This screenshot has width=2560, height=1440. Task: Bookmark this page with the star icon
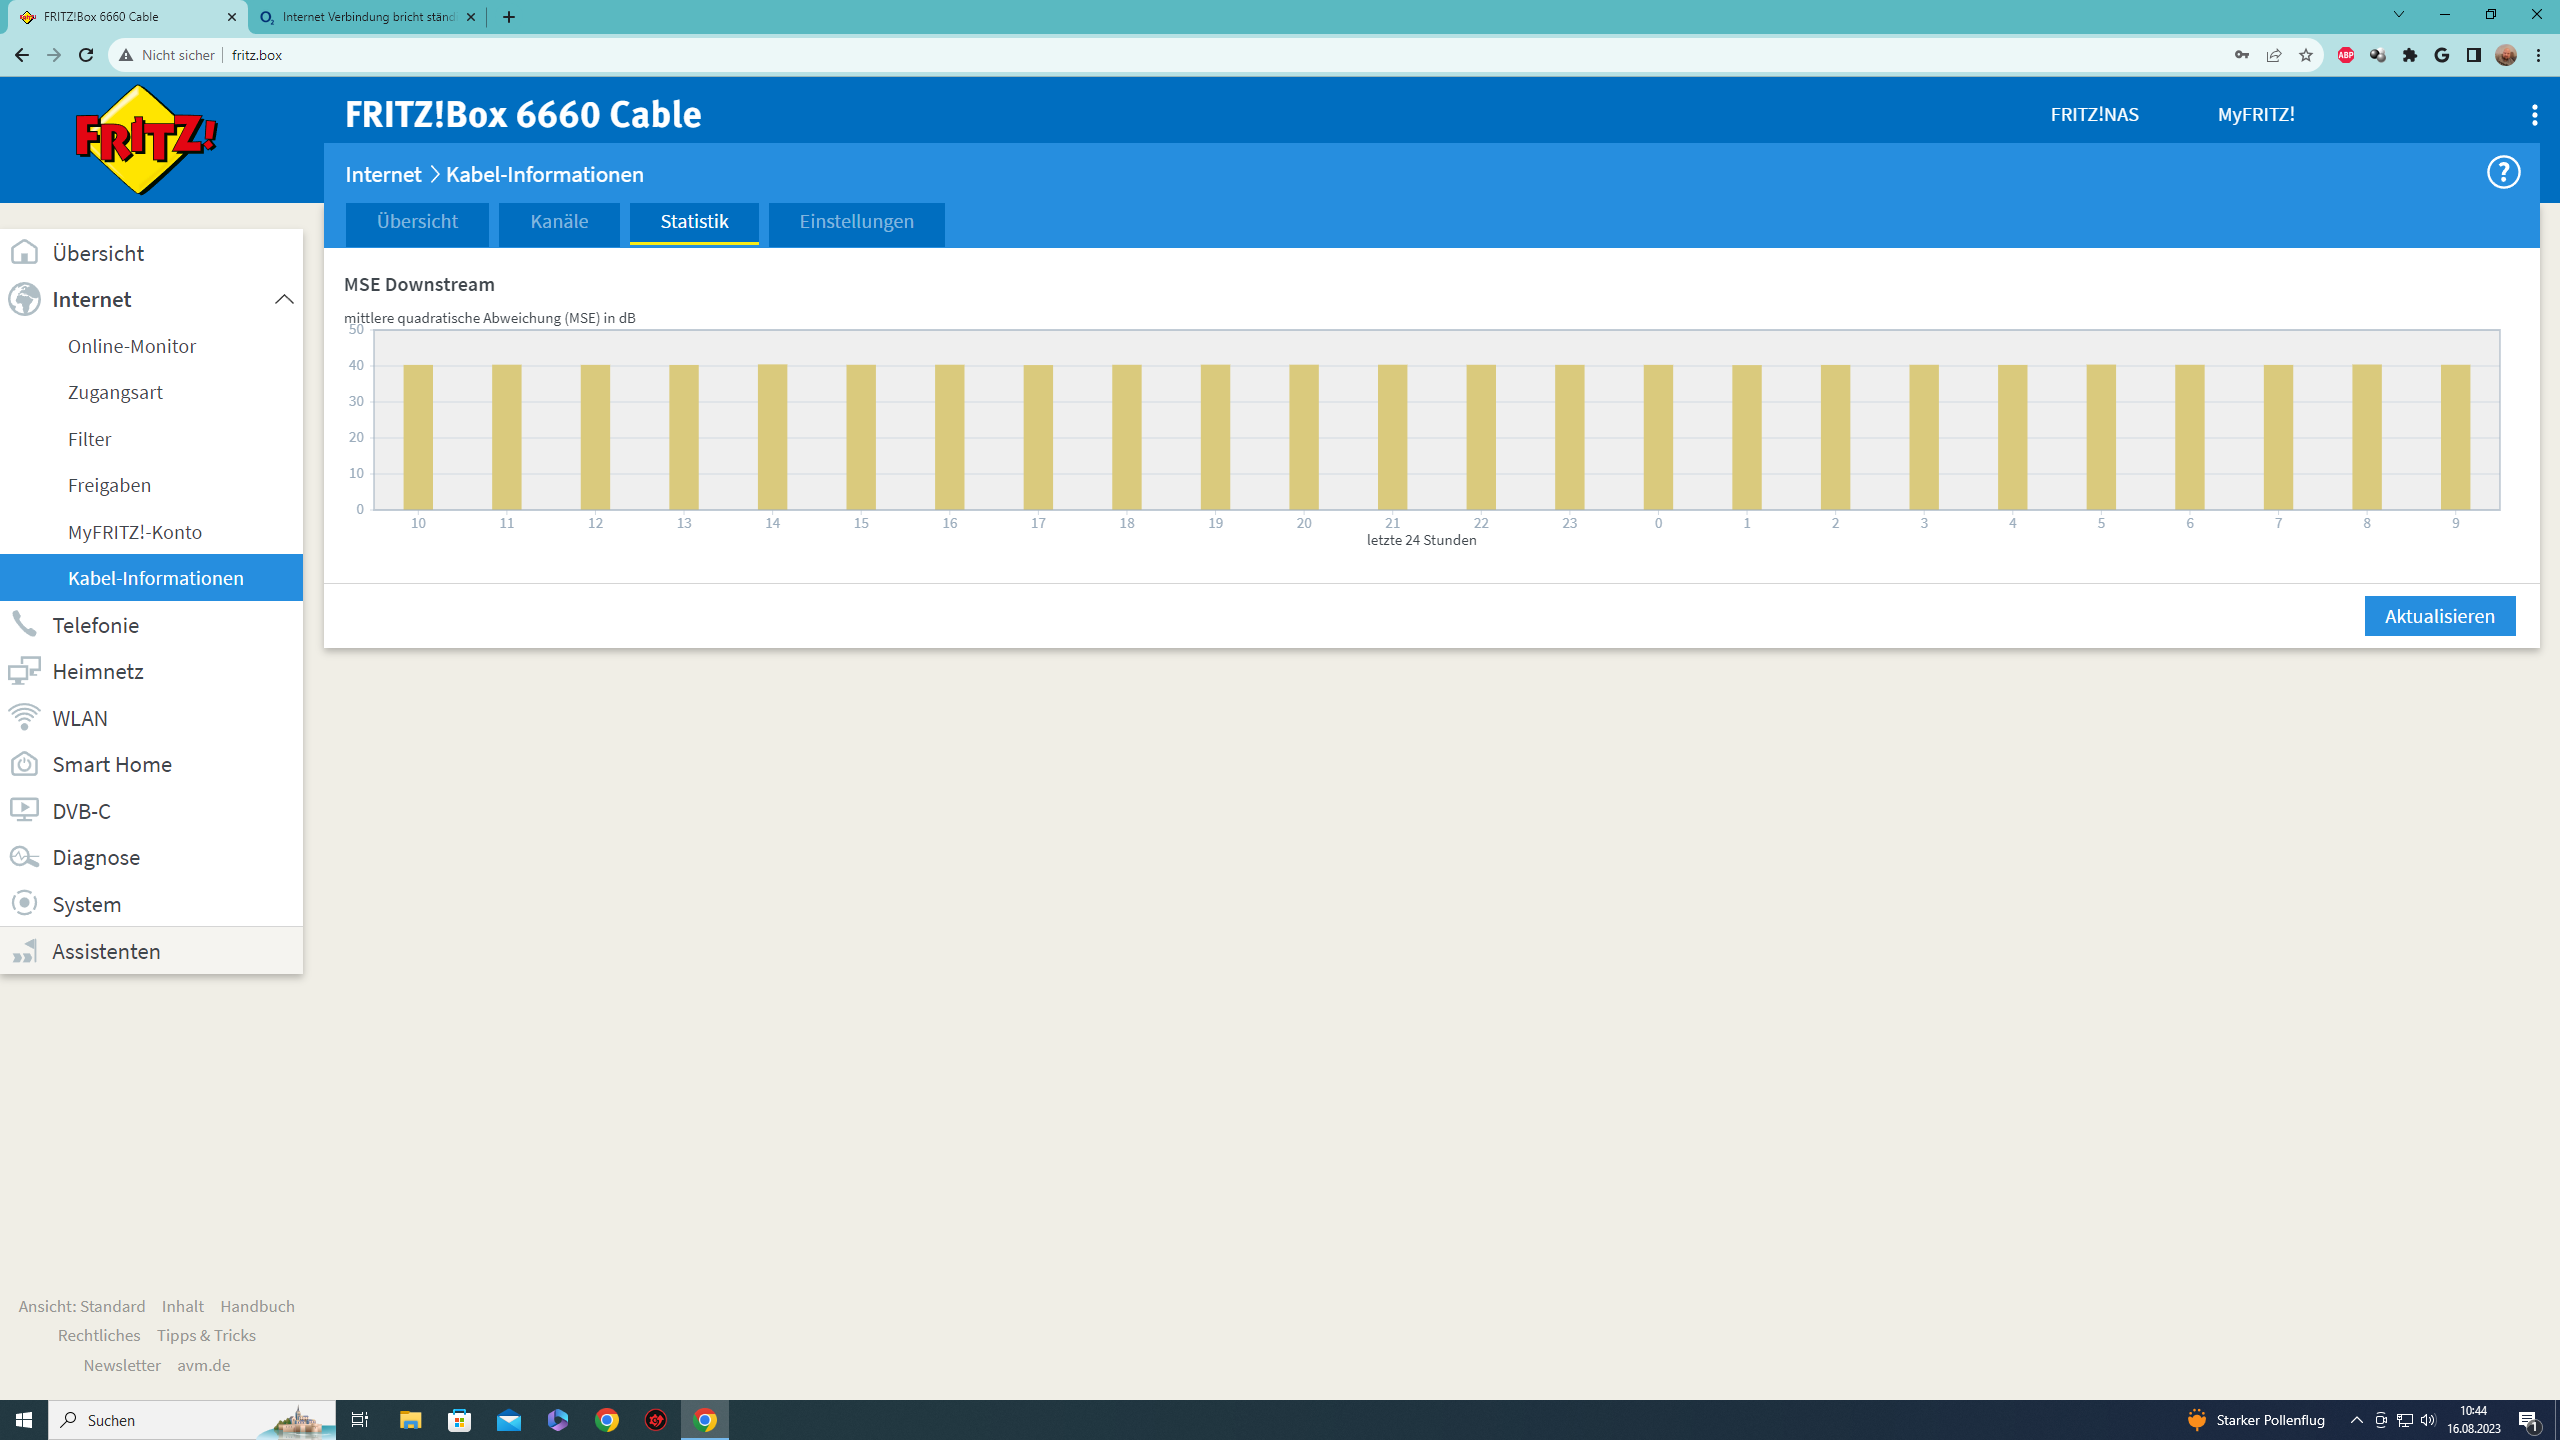click(x=2306, y=55)
